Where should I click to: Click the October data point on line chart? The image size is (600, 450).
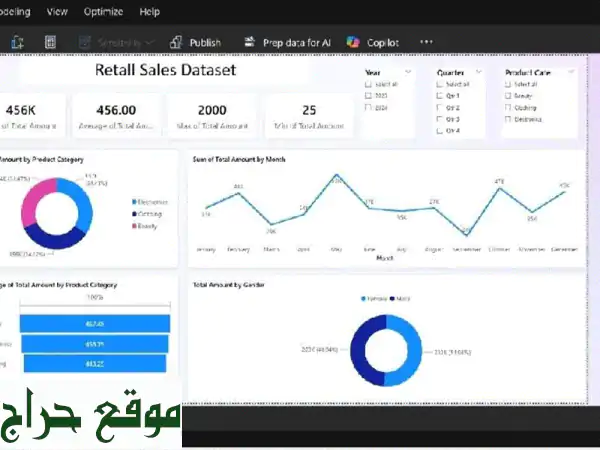point(499,188)
